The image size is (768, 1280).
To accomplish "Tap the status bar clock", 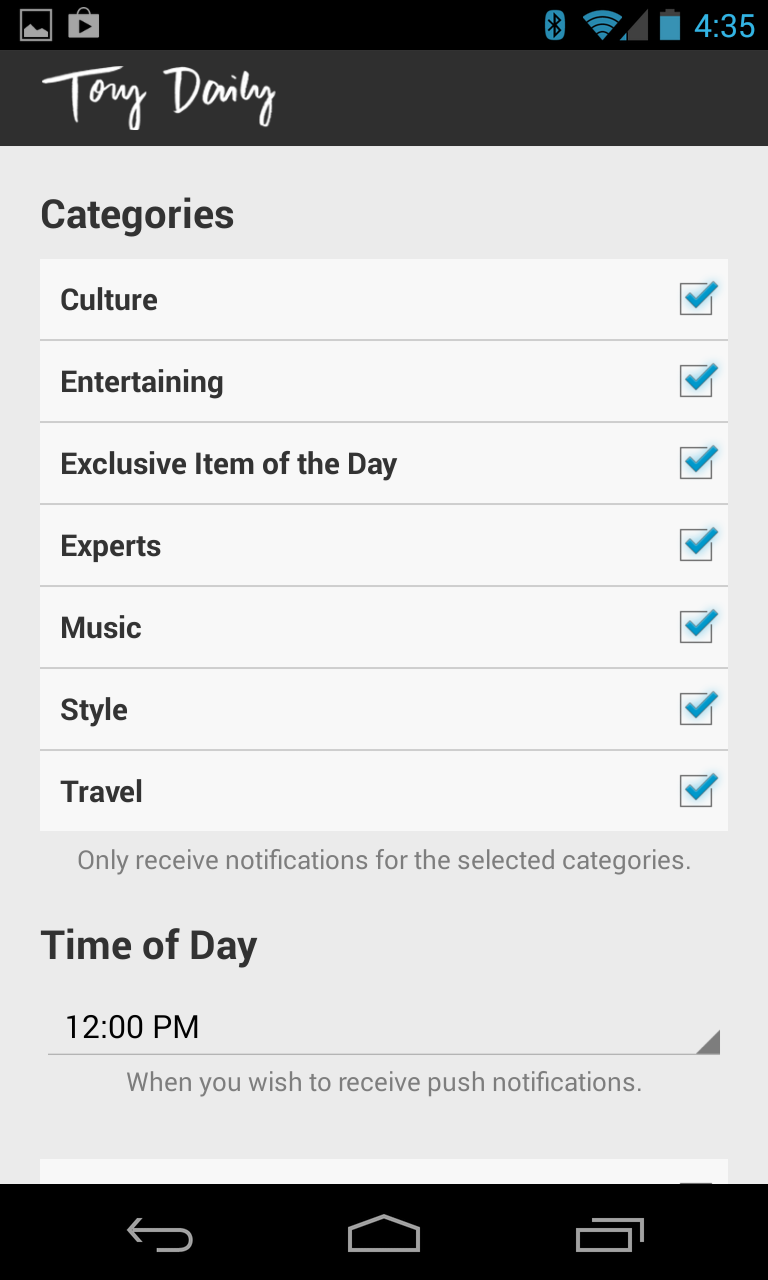I will pyautogui.click(x=724, y=25).
